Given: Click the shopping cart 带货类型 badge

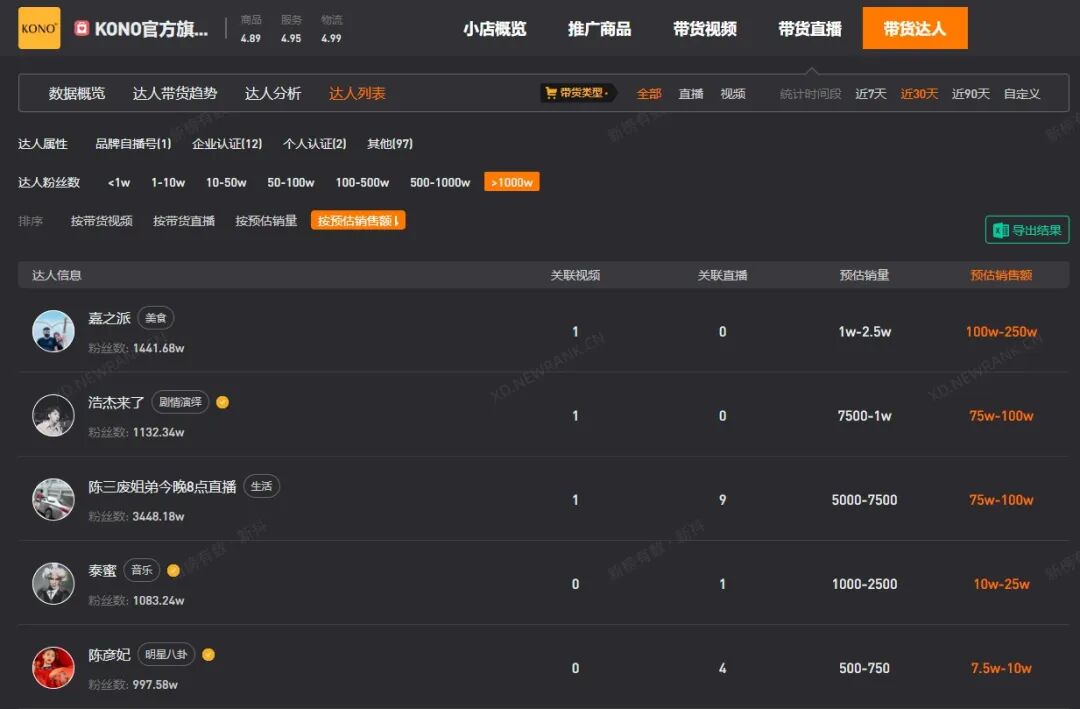Looking at the screenshot, I should click(577, 92).
